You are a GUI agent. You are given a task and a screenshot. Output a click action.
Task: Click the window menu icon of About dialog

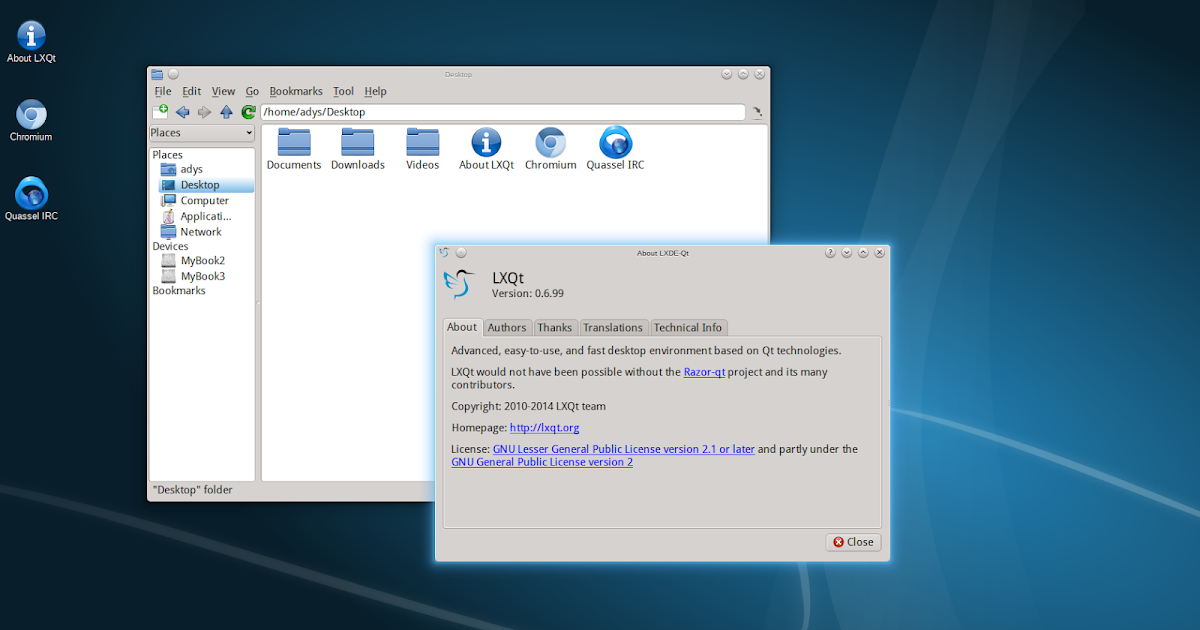pyautogui.click(x=444, y=253)
